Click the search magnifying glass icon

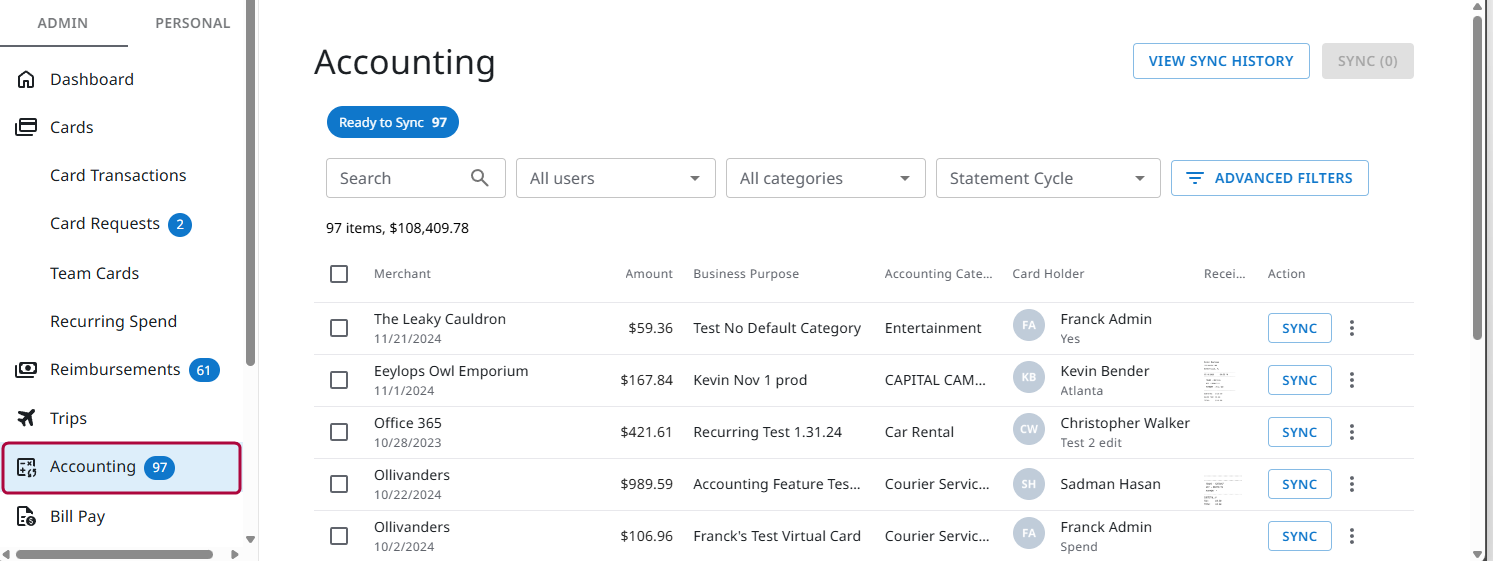coord(480,178)
